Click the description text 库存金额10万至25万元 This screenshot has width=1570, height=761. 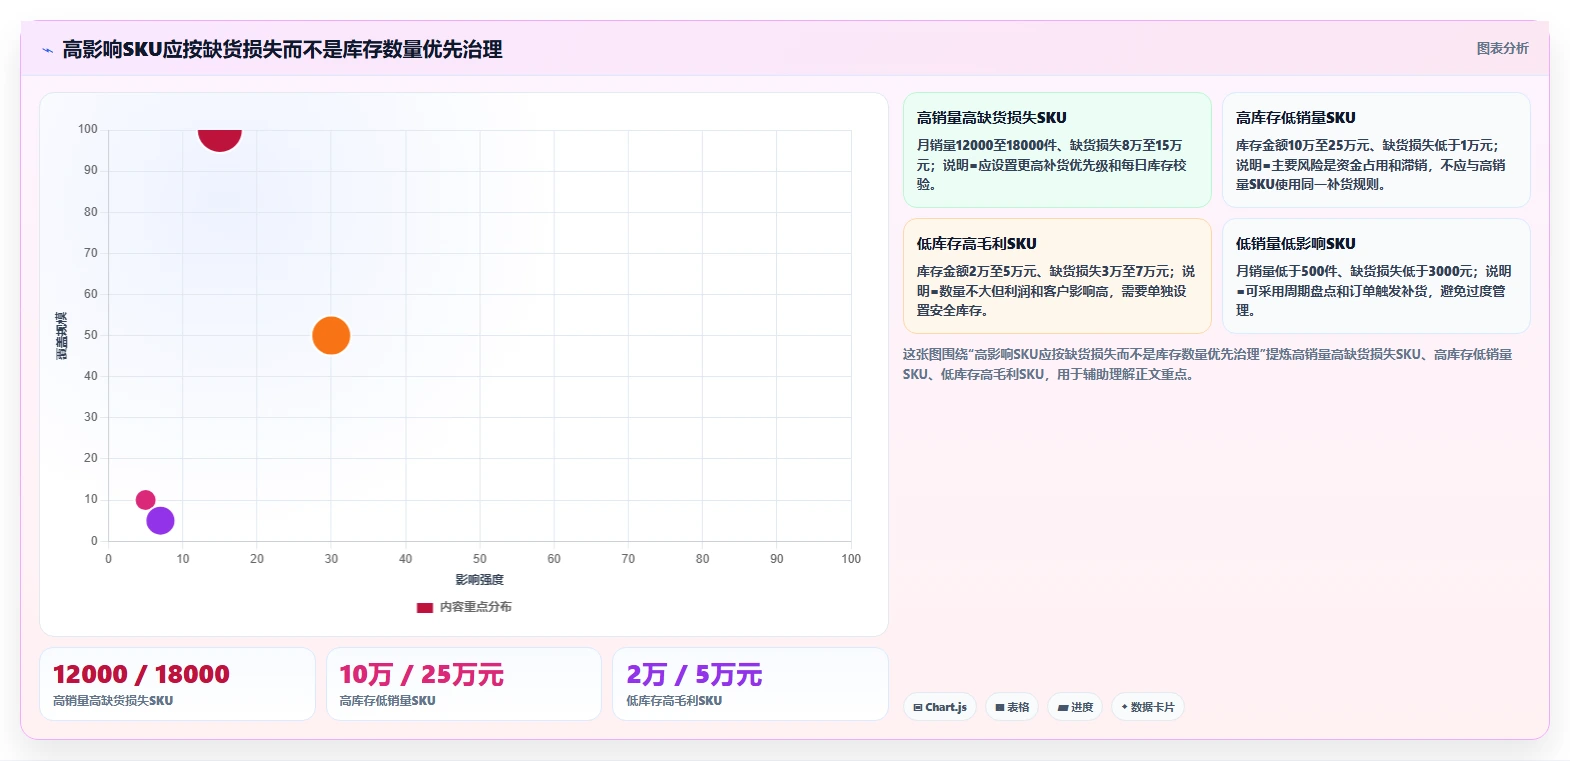(x=1370, y=165)
